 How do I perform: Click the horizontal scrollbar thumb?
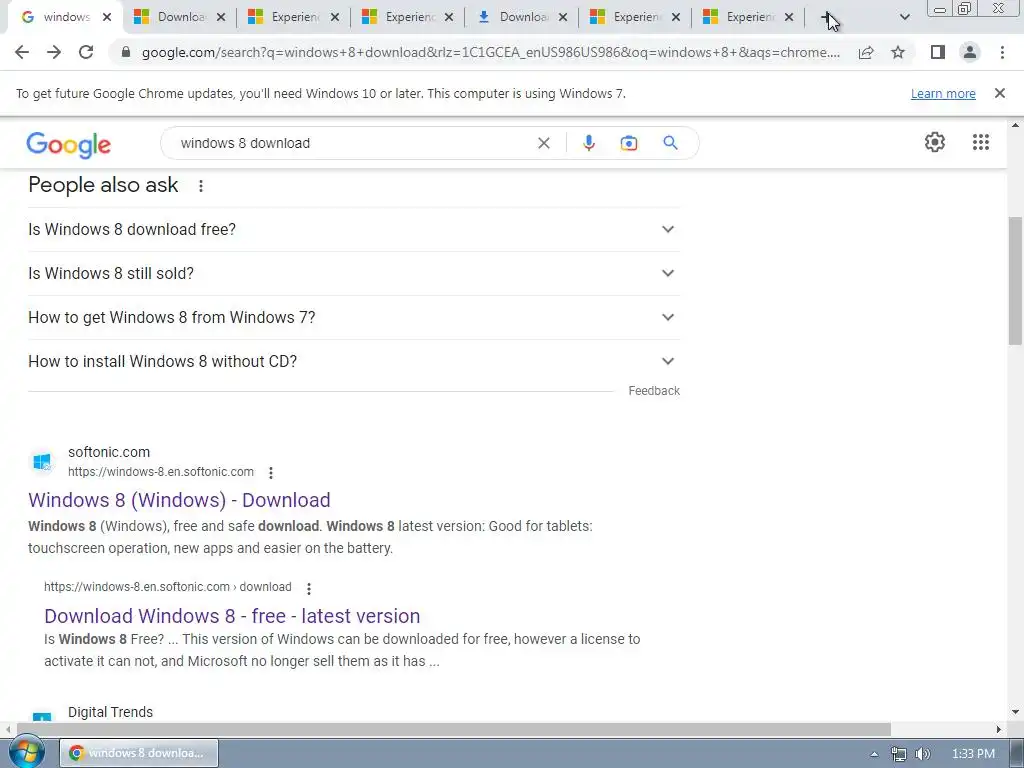[453, 729]
